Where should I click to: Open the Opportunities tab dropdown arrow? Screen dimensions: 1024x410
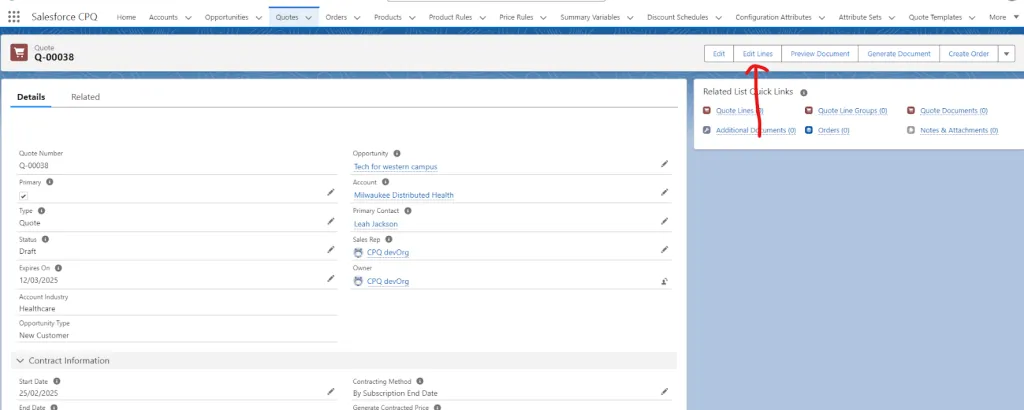click(x=259, y=18)
